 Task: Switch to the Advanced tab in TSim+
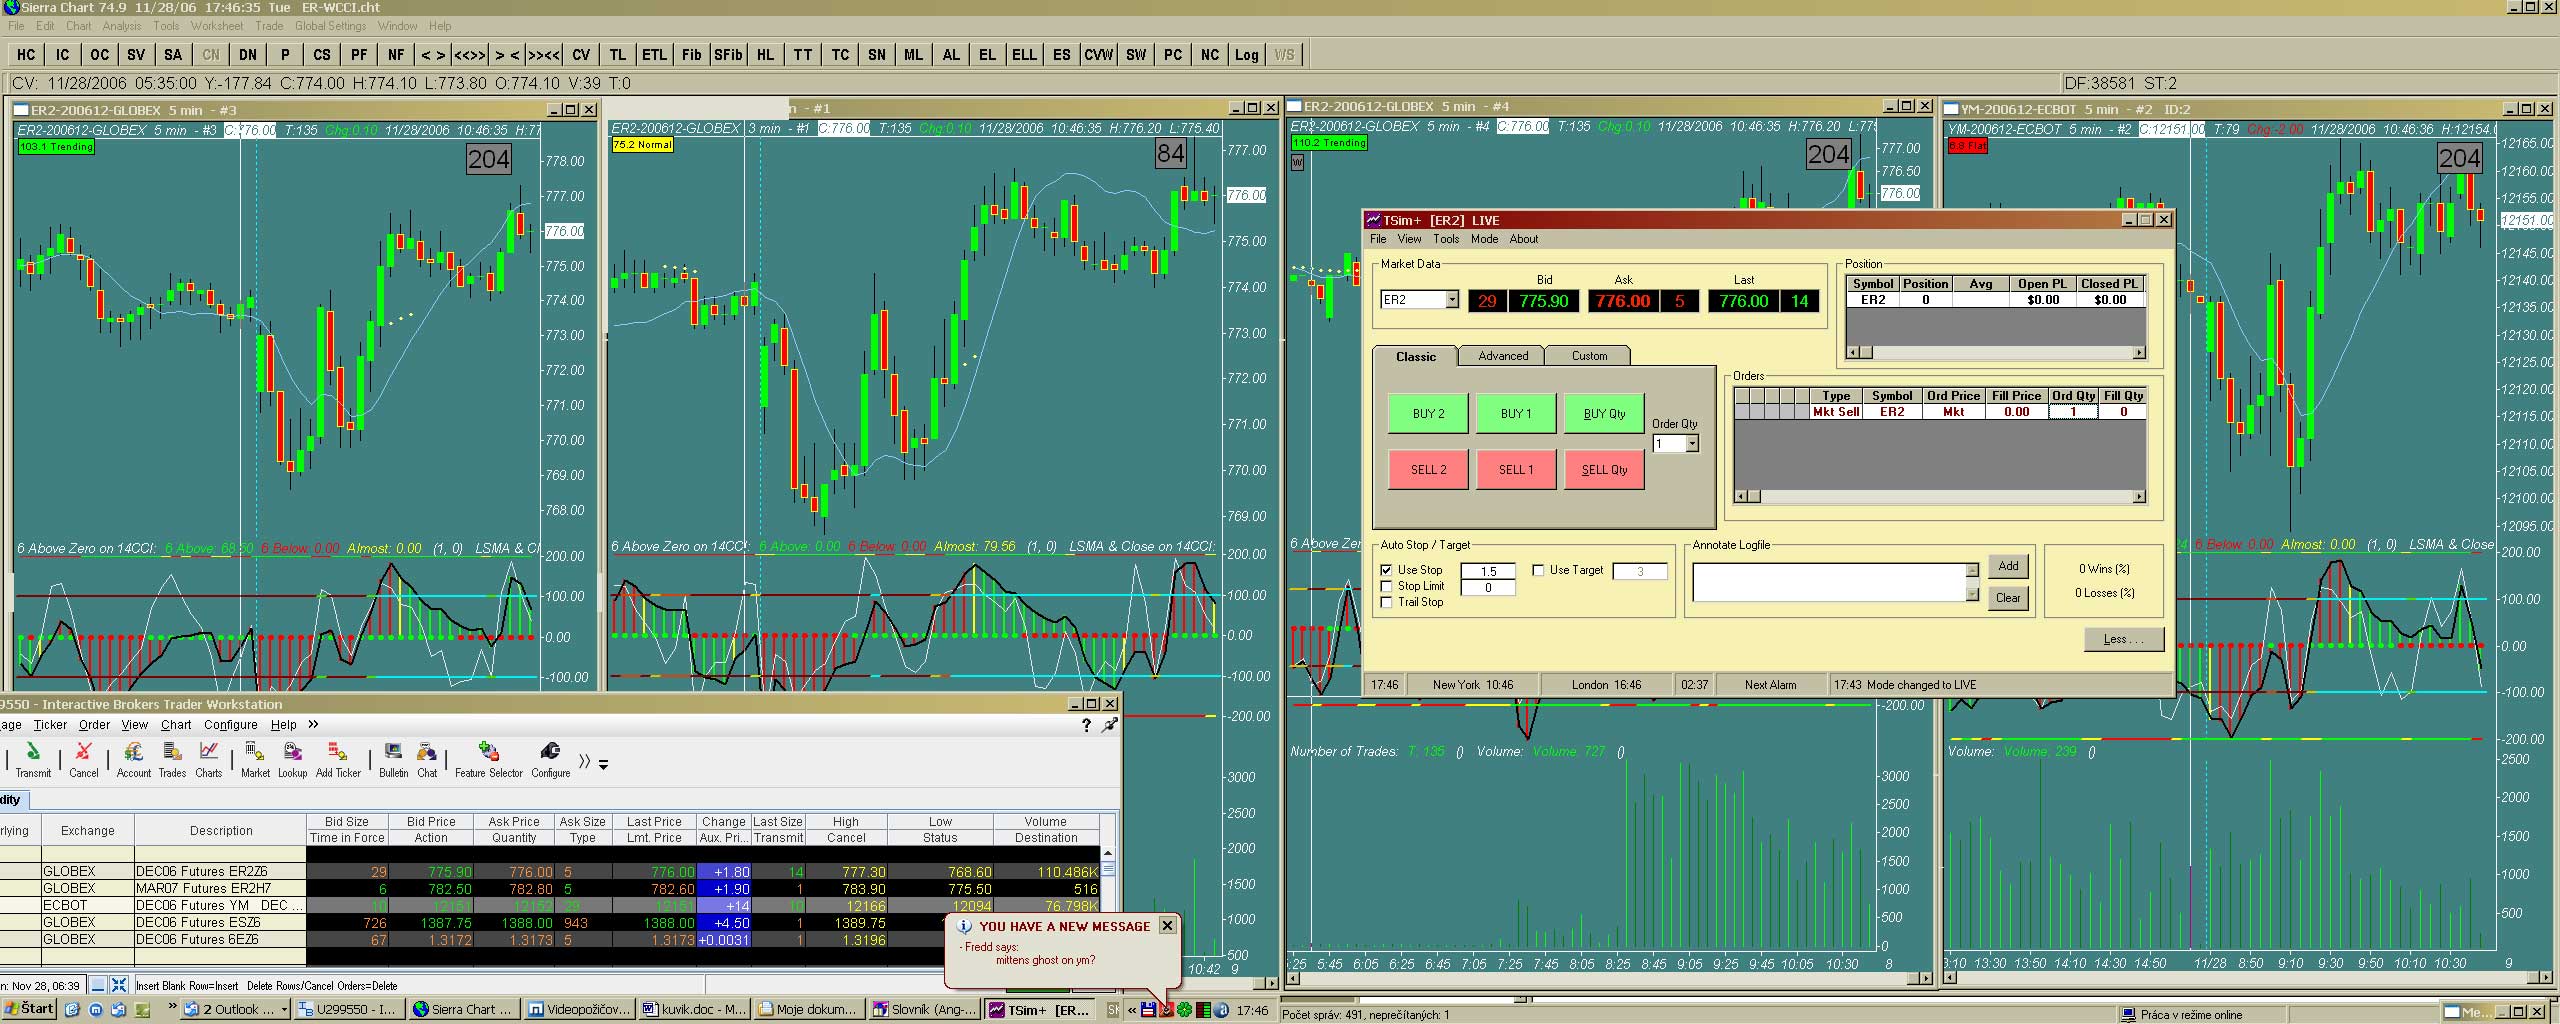1502,356
